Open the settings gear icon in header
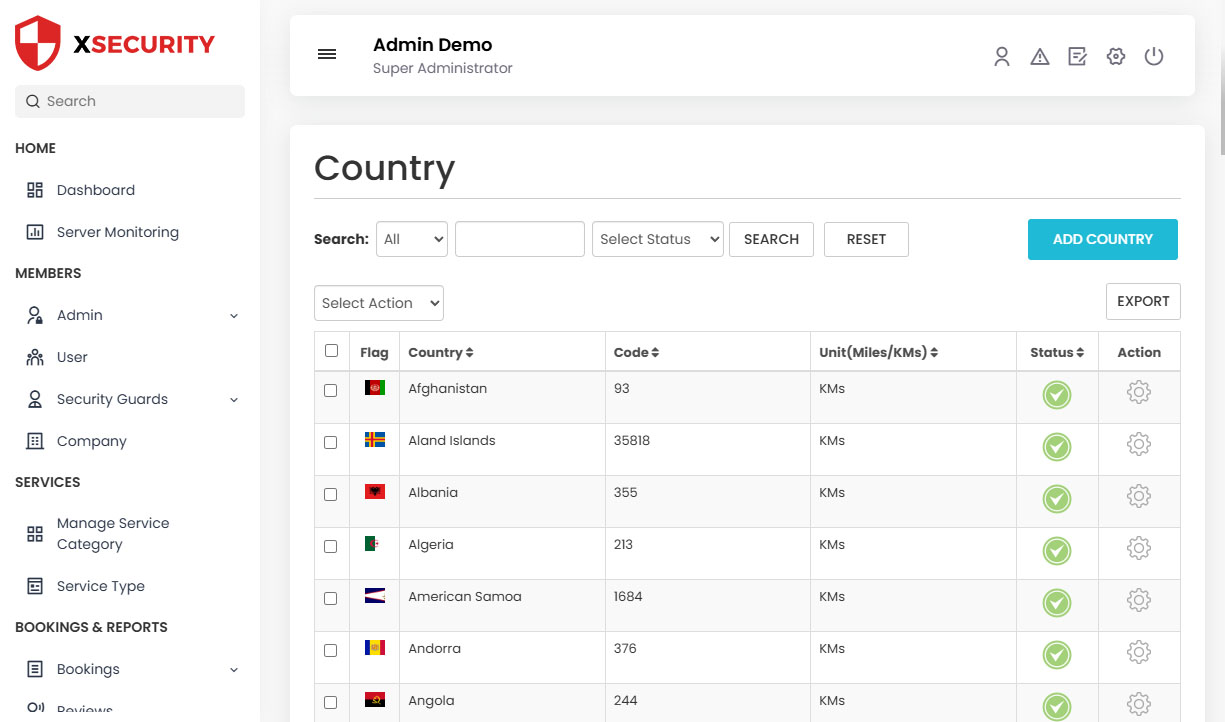 [x=1116, y=57]
